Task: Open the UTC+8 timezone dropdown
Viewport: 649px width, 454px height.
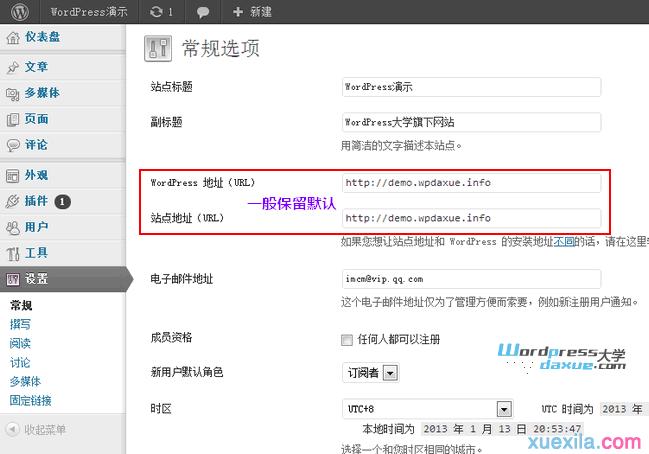Action: point(428,409)
